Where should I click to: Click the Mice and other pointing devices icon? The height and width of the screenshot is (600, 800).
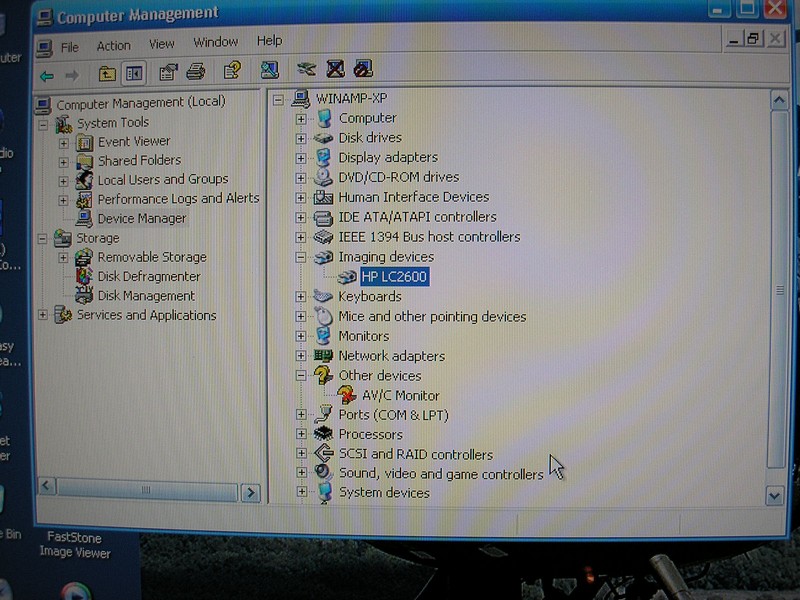(323, 316)
